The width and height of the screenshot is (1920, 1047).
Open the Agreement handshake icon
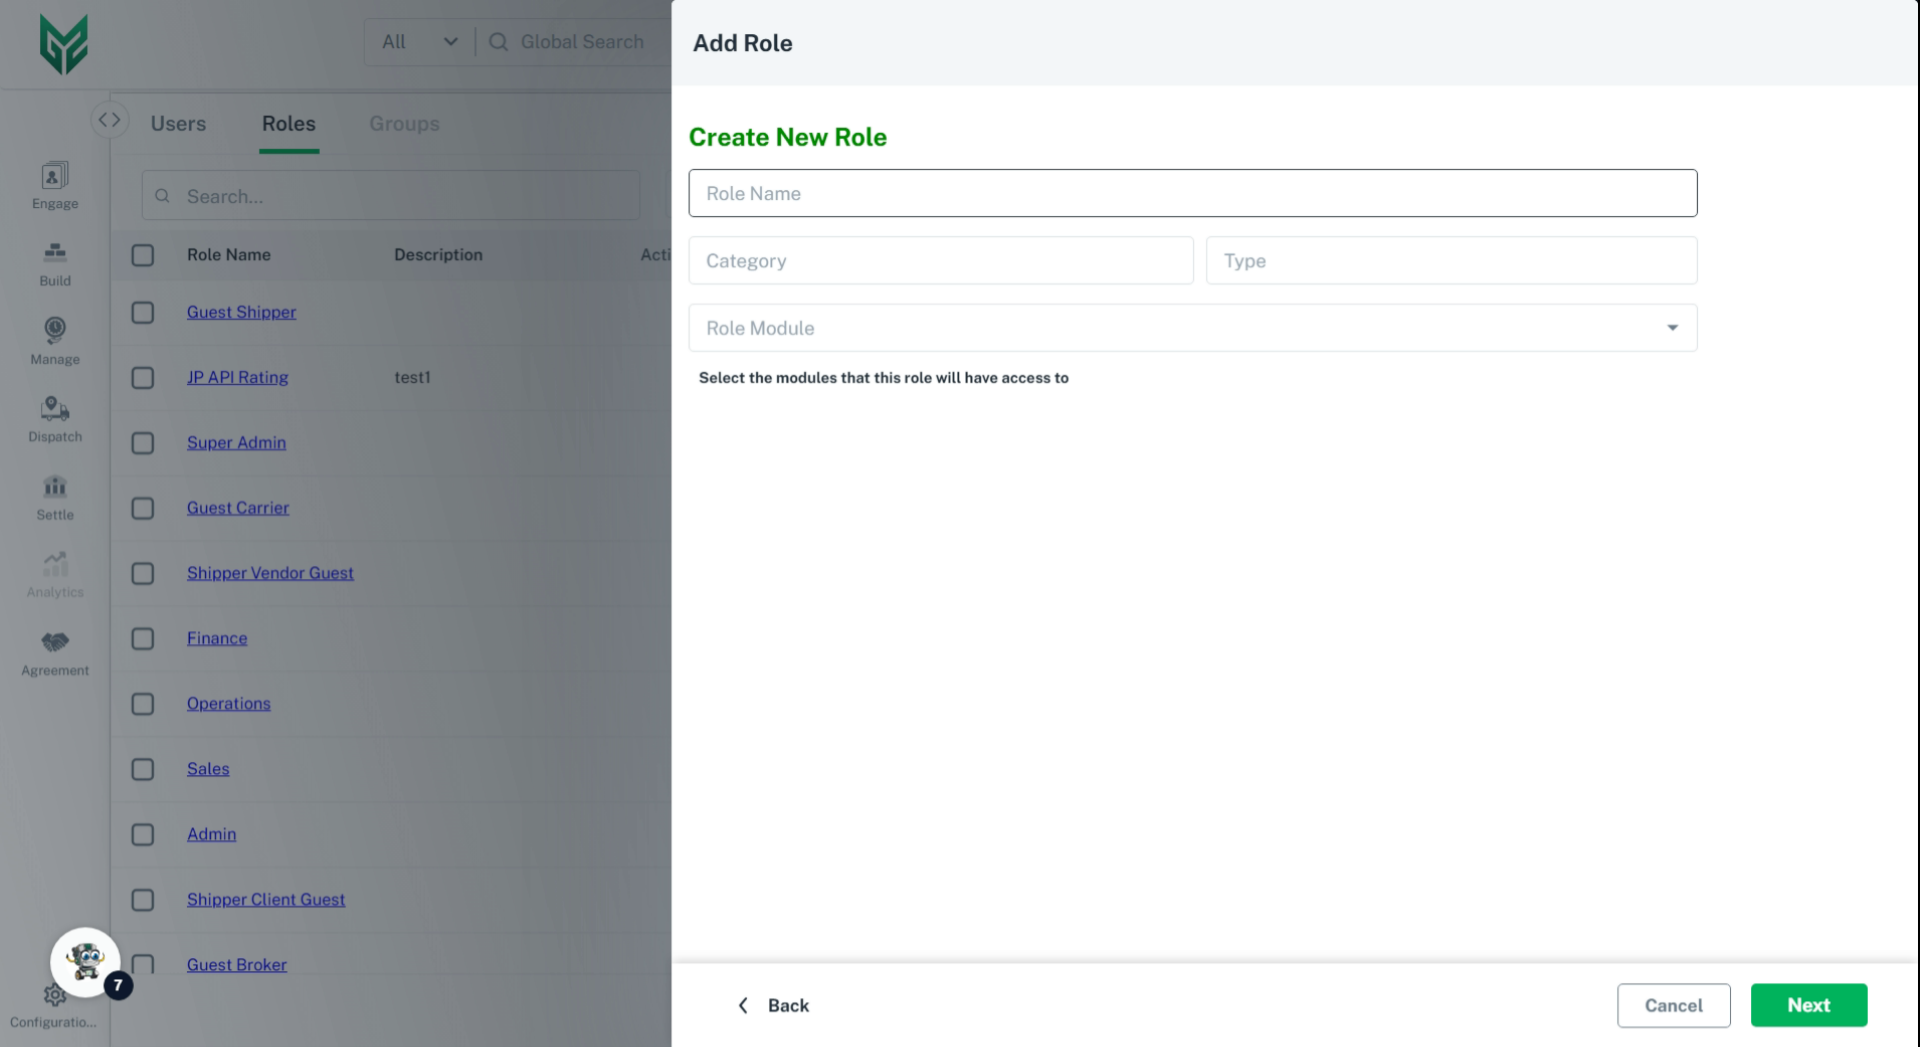click(55, 643)
